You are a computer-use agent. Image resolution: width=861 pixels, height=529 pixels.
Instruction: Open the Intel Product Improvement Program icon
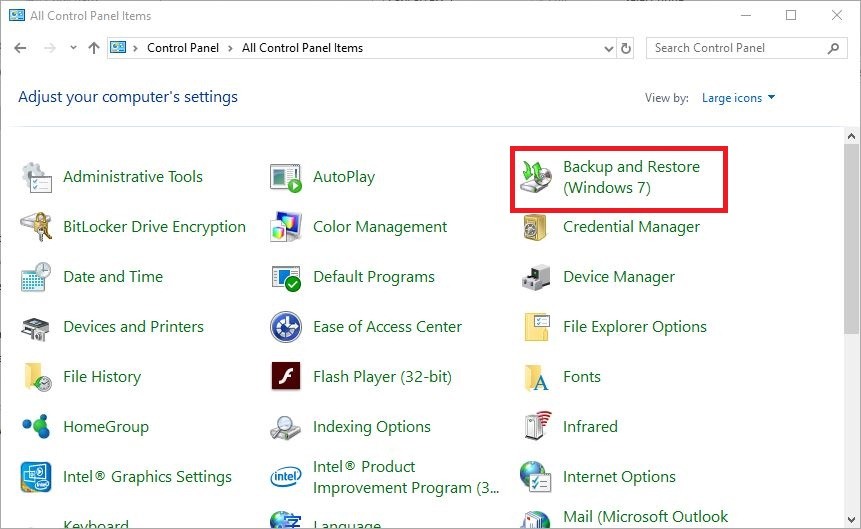(x=286, y=477)
